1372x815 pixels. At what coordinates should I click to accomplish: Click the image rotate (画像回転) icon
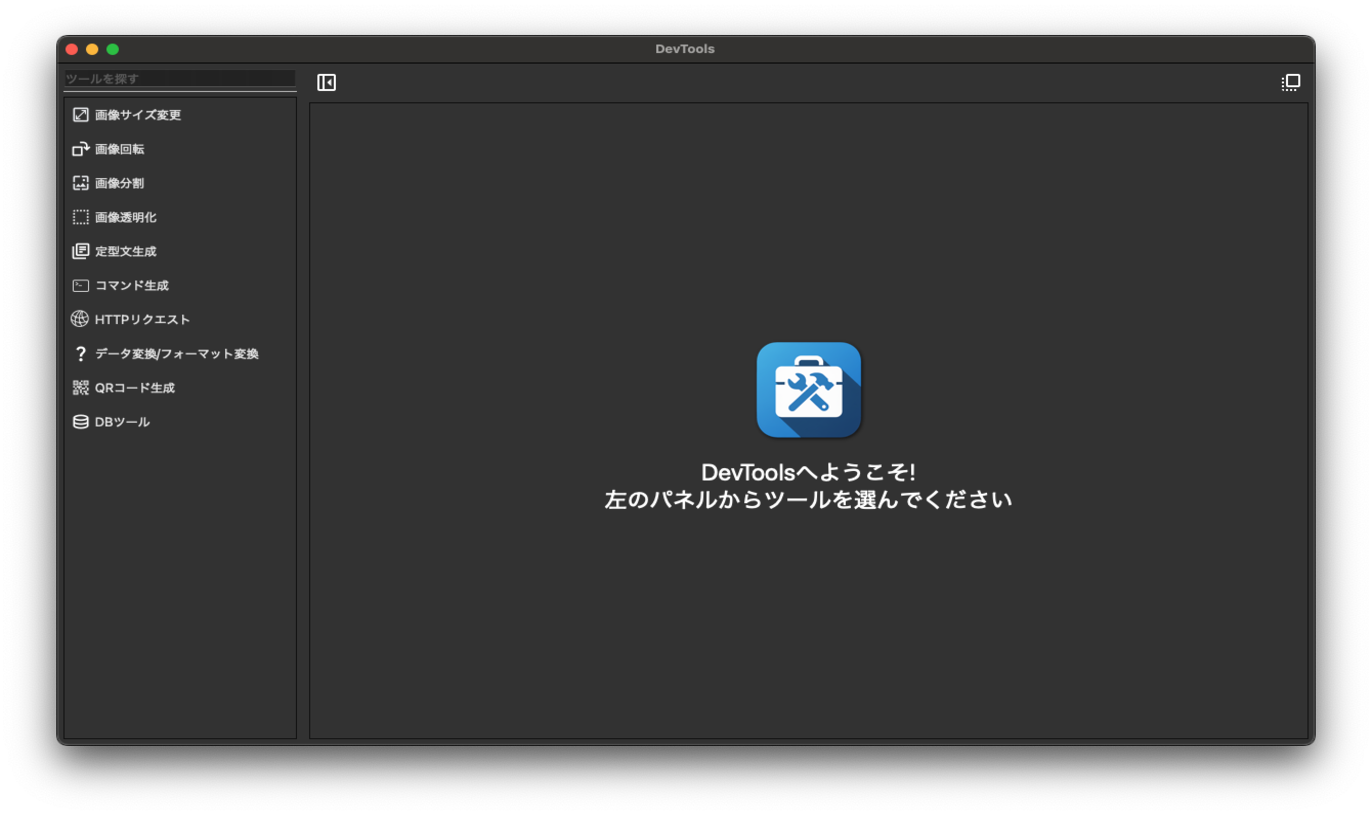coord(81,149)
